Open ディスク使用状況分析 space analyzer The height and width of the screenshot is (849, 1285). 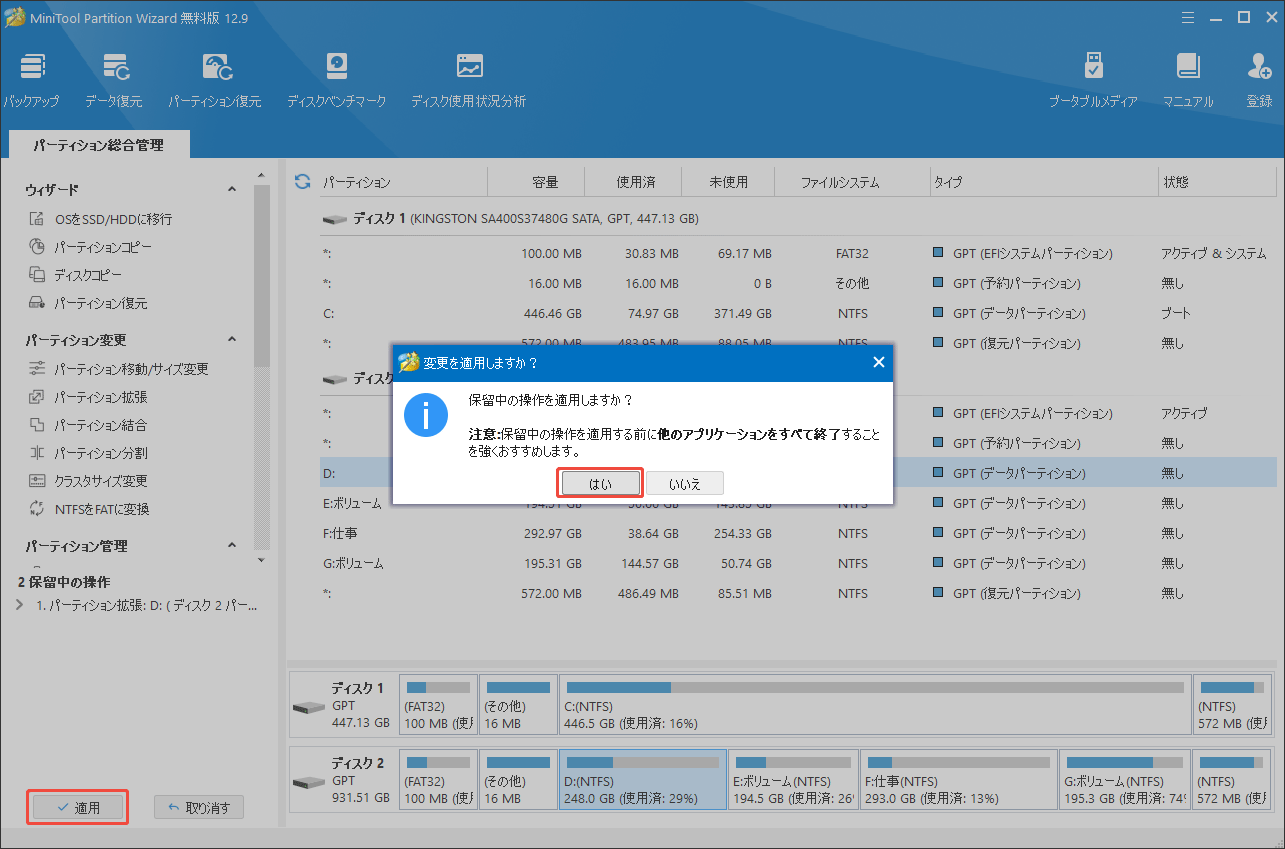click(x=468, y=80)
